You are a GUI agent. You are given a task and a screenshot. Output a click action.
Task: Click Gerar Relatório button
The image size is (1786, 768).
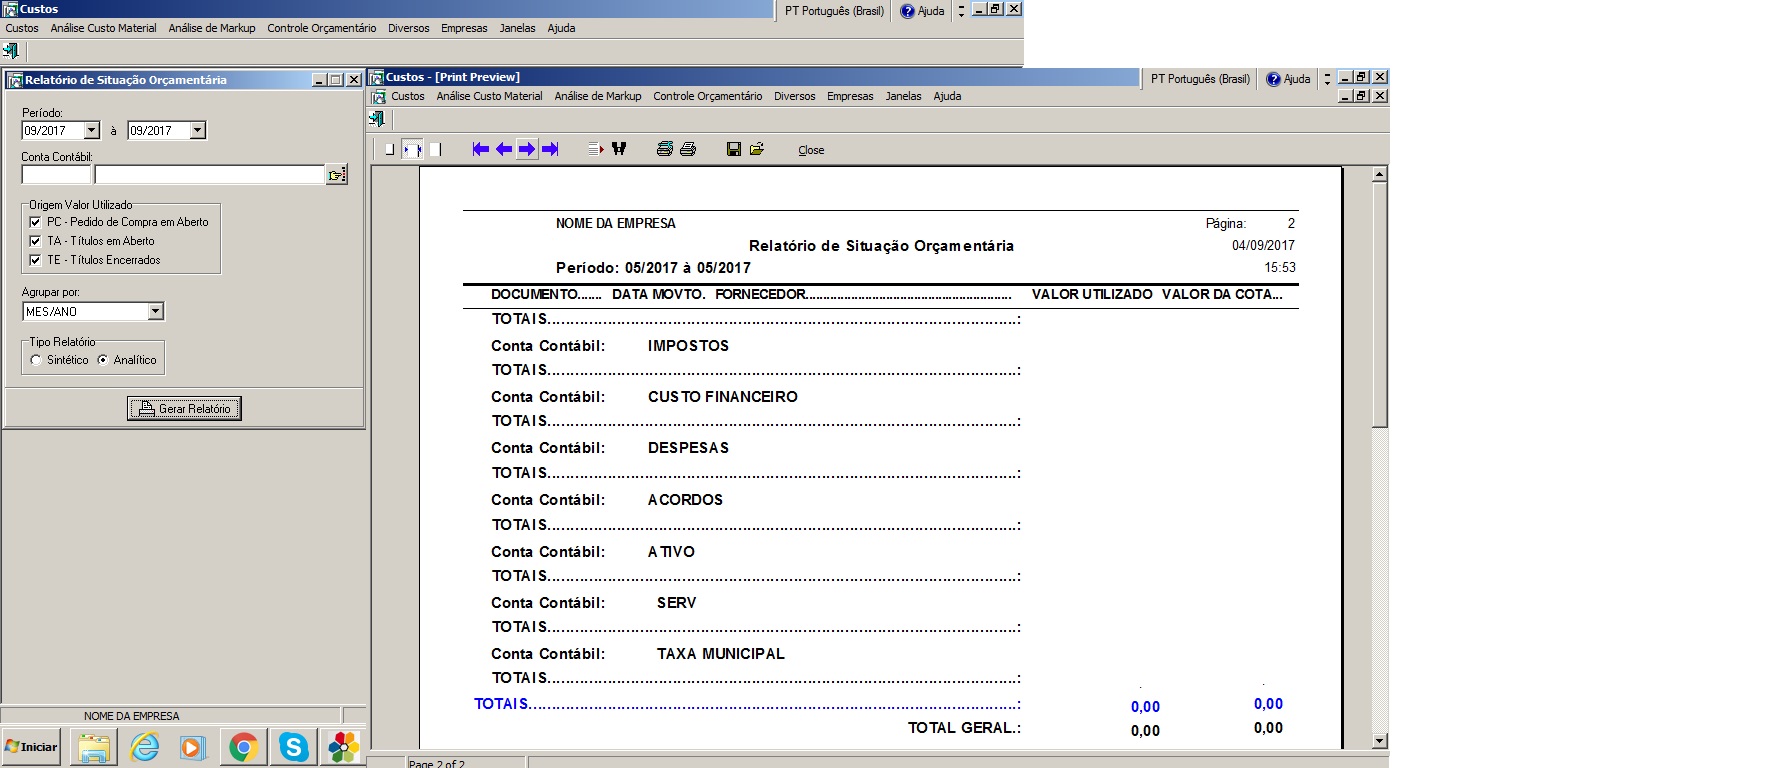tap(184, 408)
